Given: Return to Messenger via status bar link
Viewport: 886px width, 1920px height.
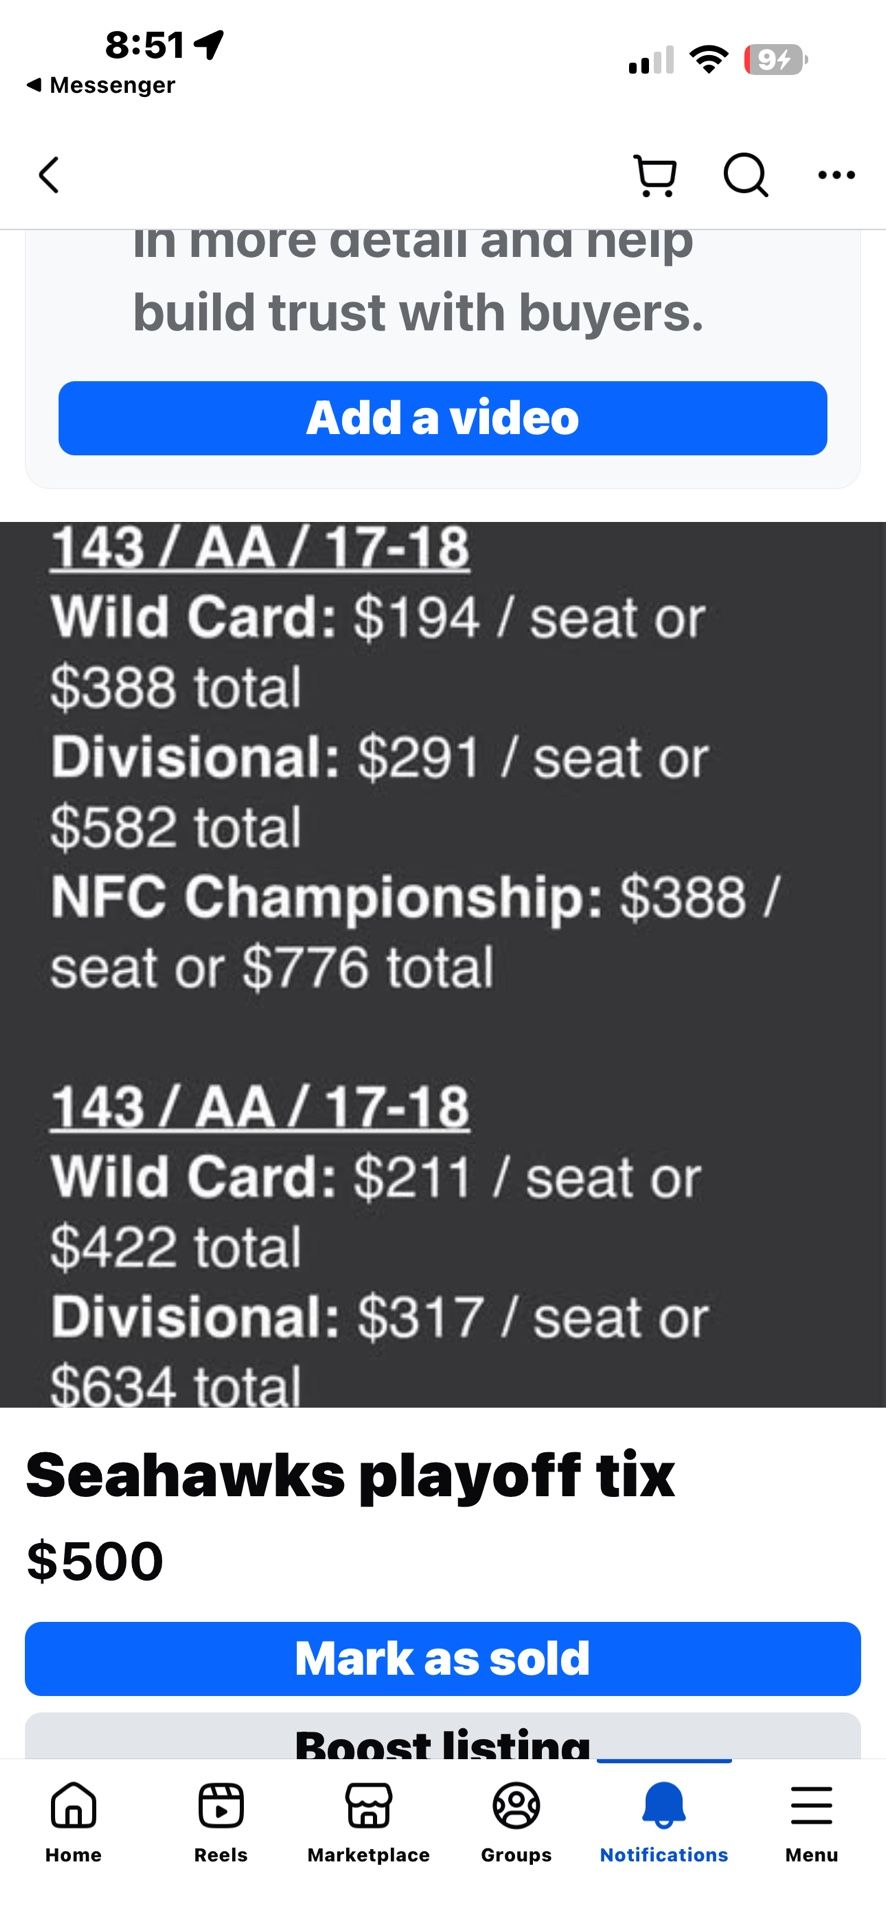Looking at the screenshot, I should click(100, 85).
